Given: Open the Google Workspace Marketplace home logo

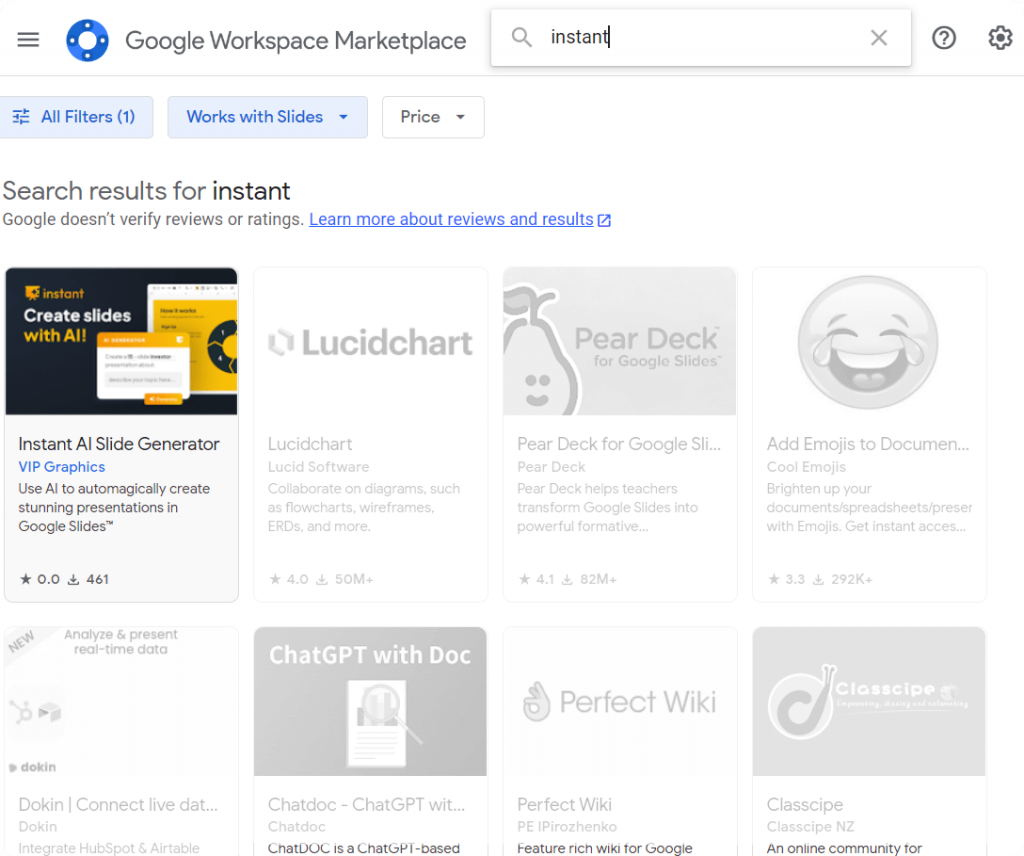Looking at the screenshot, I should pyautogui.click(x=88, y=40).
